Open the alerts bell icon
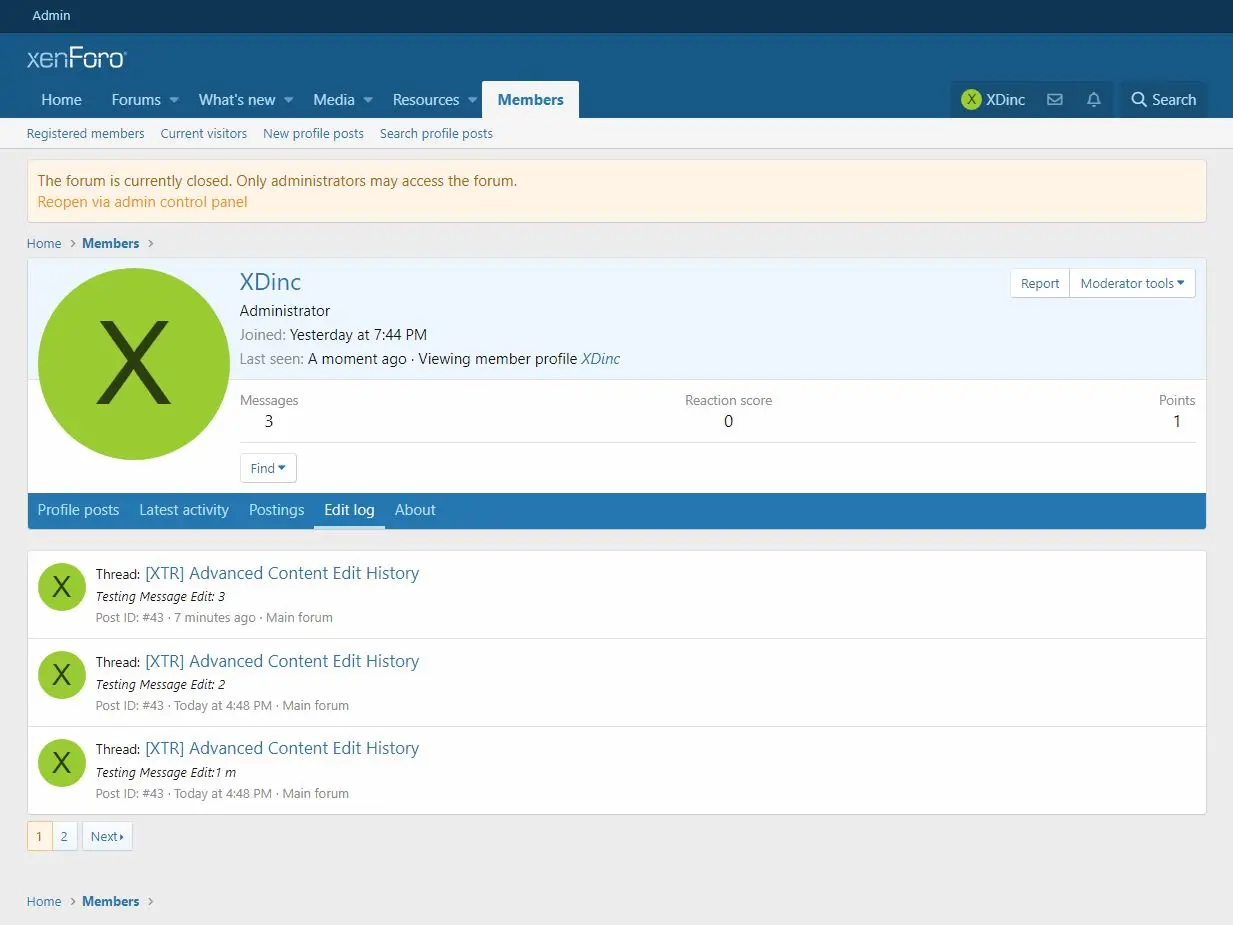 (x=1094, y=100)
